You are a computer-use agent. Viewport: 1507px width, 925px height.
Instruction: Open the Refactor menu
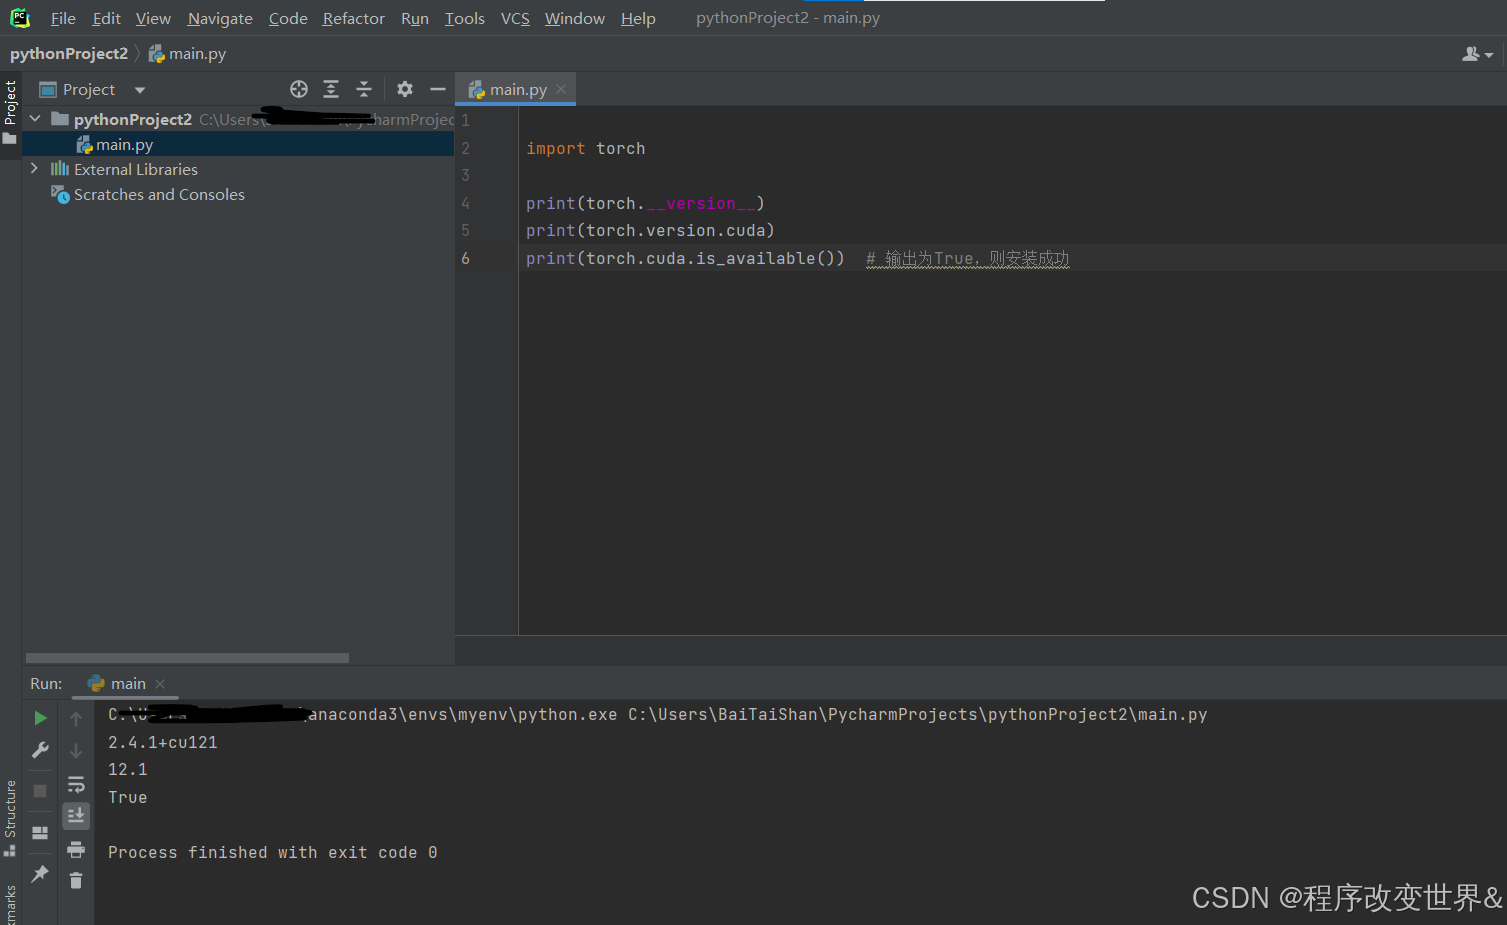click(x=353, y=18)
